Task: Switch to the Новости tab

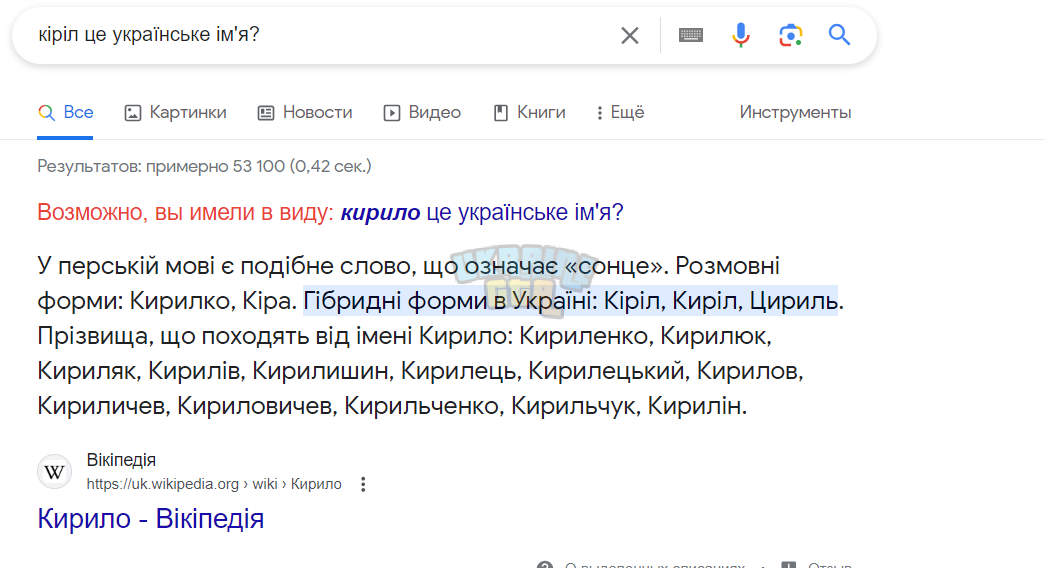Action: click(305, 113)
